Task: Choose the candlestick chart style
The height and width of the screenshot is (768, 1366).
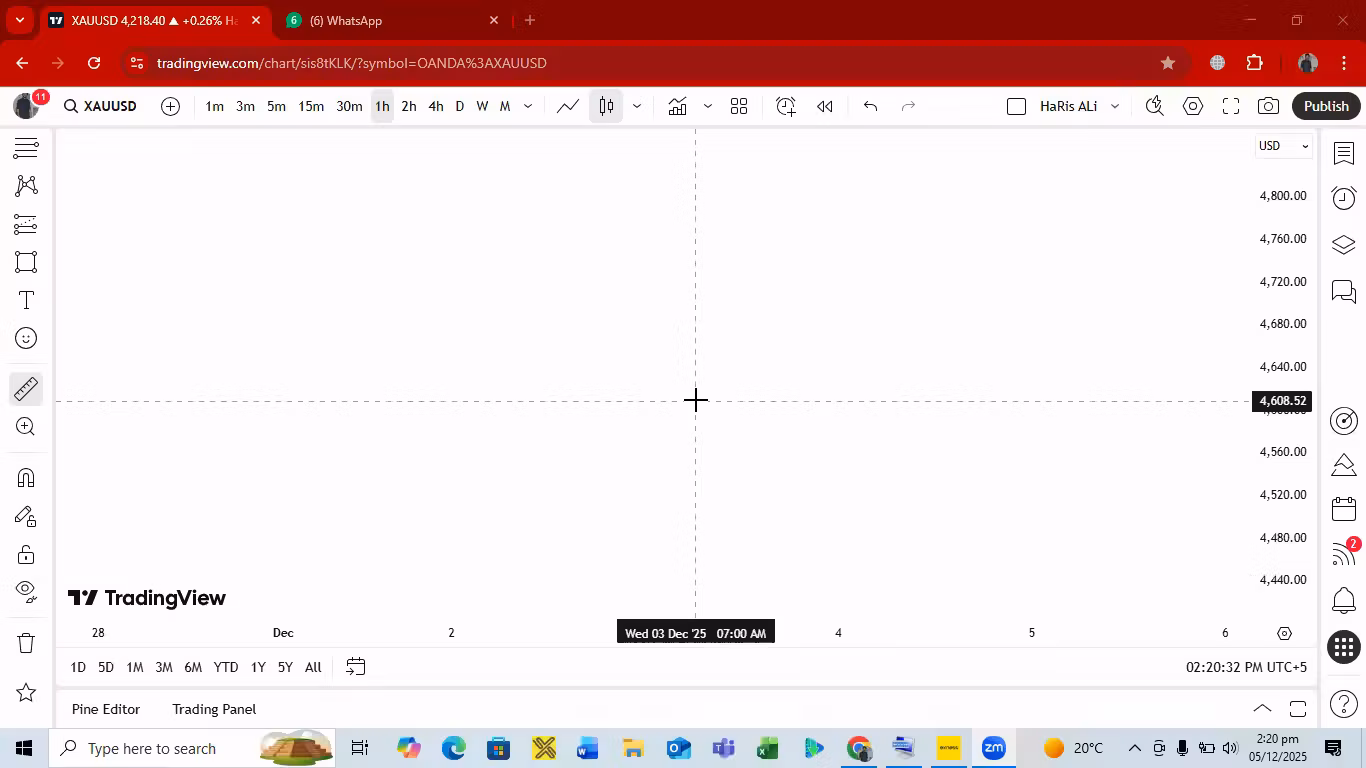Action: [x=606, y=106]
